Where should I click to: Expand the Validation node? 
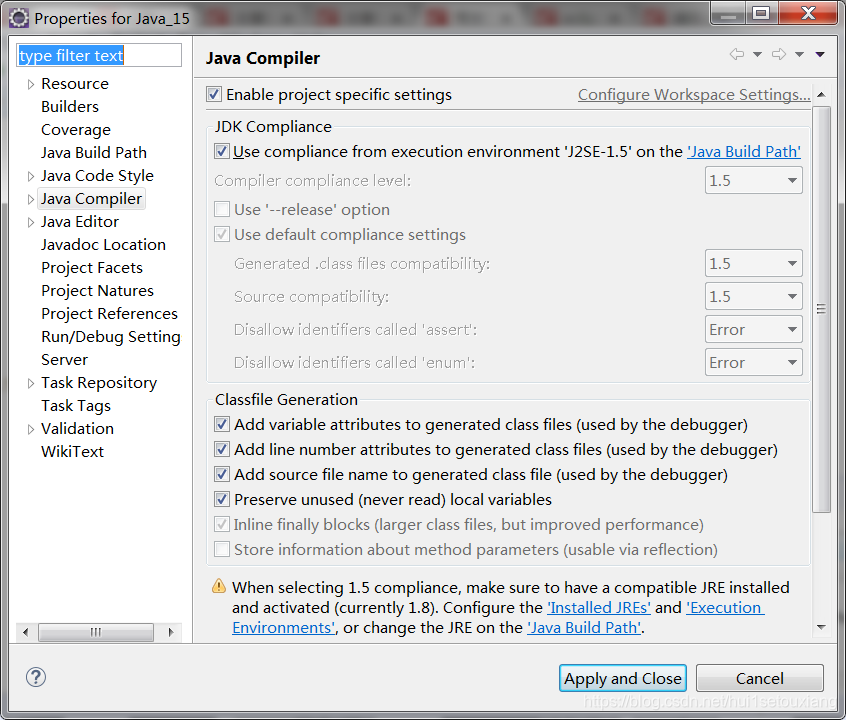click(x=31, y=429)
